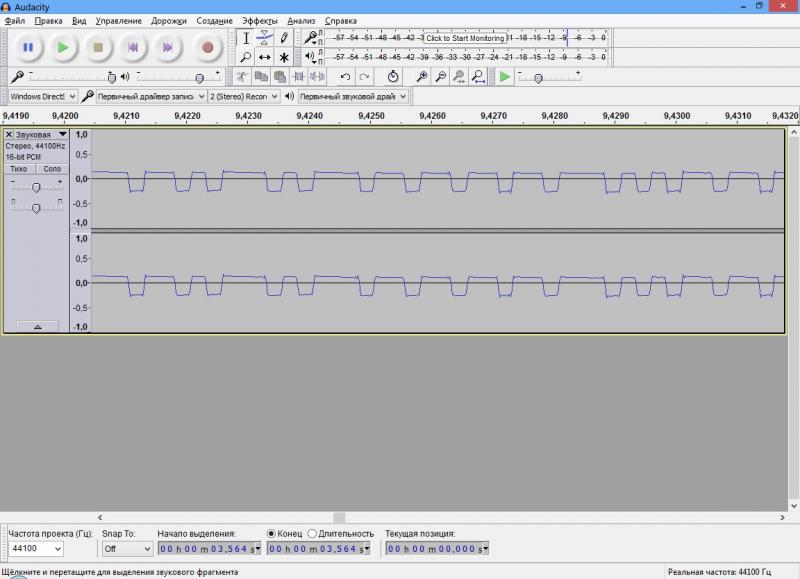800x579 pixels.
Task: Toggle 'Тихо' mute on the track
Action: 19,169
